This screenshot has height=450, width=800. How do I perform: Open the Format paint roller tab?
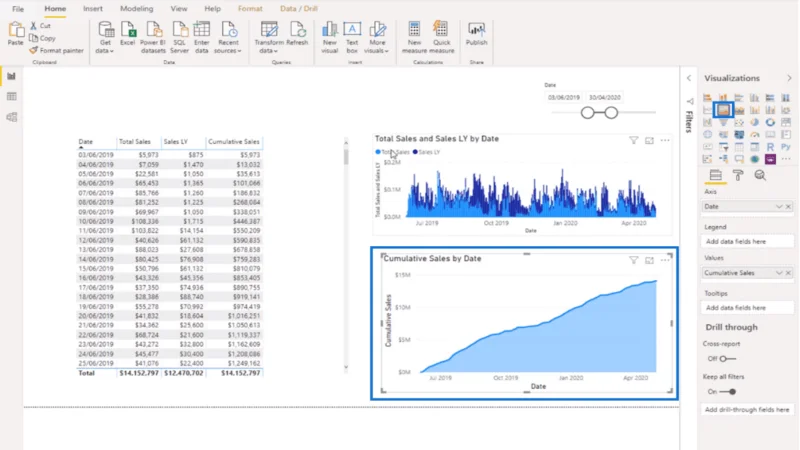[x=738, y=176]
